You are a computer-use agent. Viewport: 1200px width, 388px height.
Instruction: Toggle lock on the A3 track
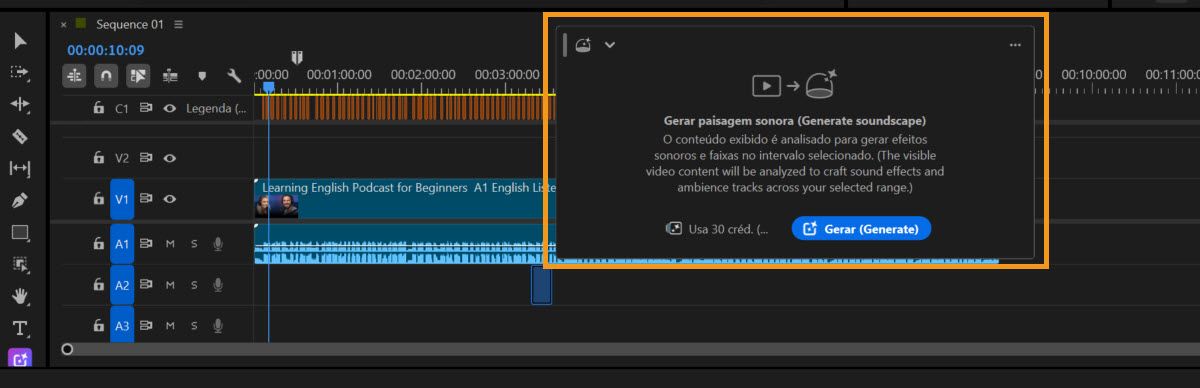point(98,326)
